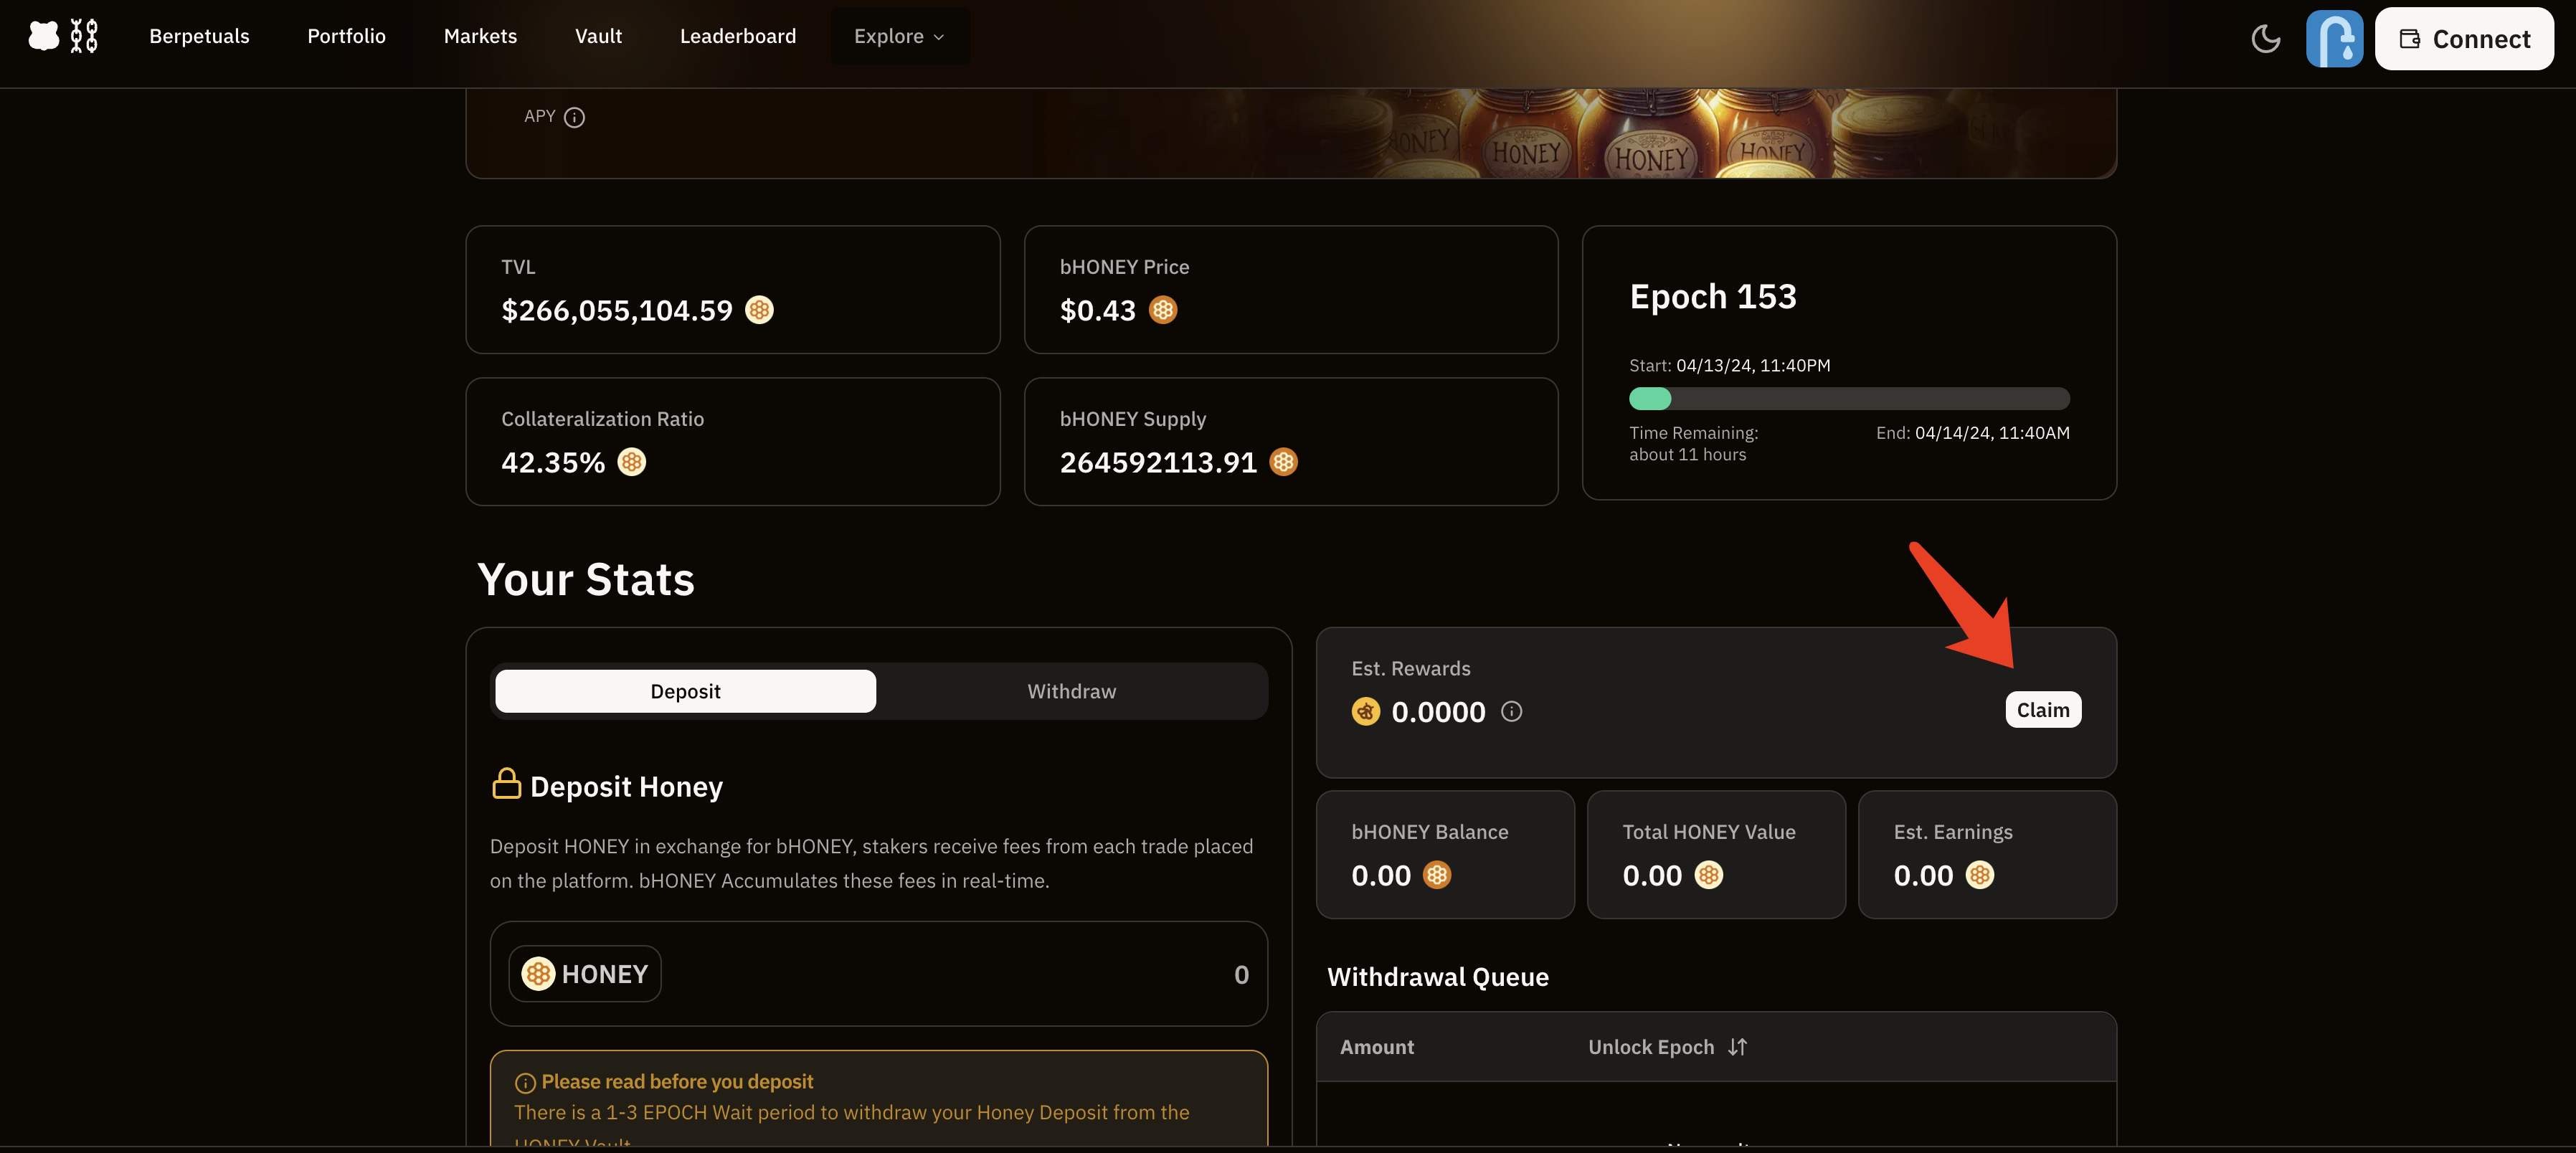Expand the Explore dropdown menu
The image size is (2576, 1153).
pos(898,36)
